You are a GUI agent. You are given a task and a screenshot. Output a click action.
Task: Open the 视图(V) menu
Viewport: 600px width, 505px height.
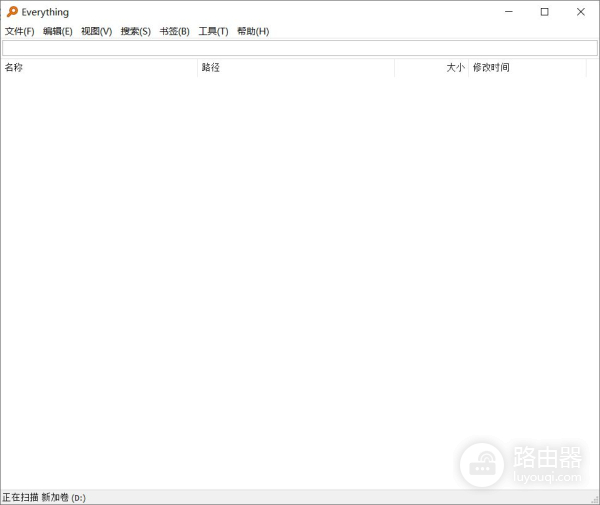96,31
